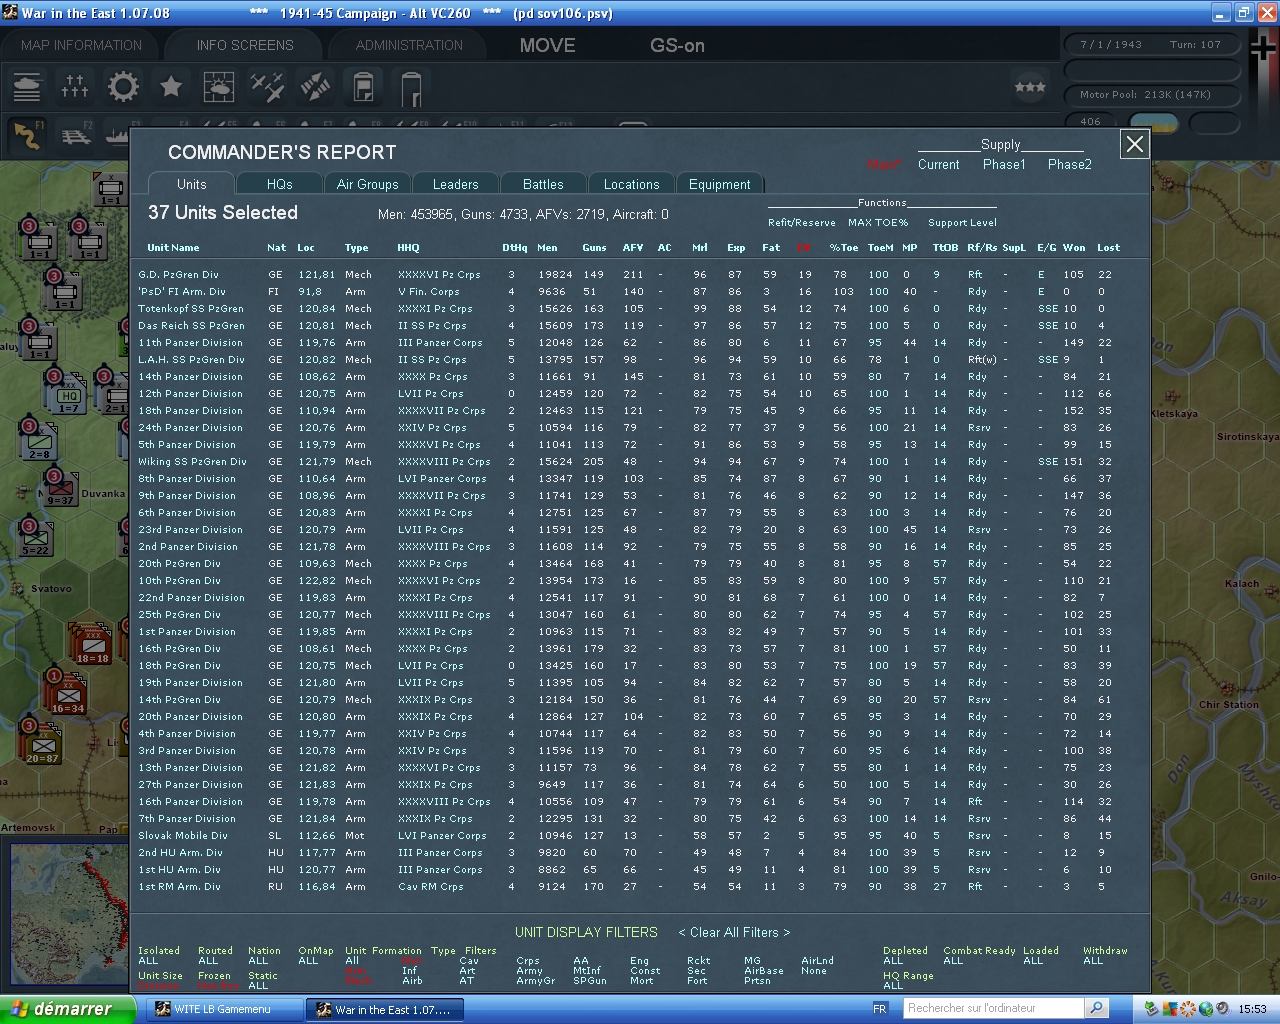This screenshot has height=1024, width=1280.
Task: Toggle the HQ Range ALL filter
Action: (x=893, y=985)
